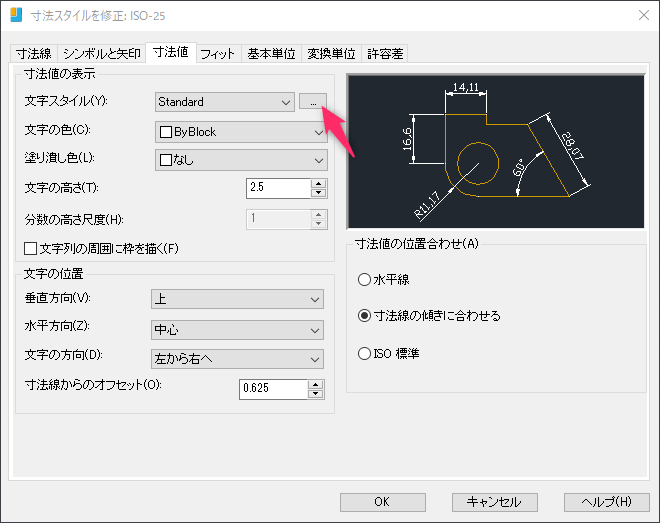Open text style browse button (...)
This screenshot has width=660, height=523.
pos(313,101)
